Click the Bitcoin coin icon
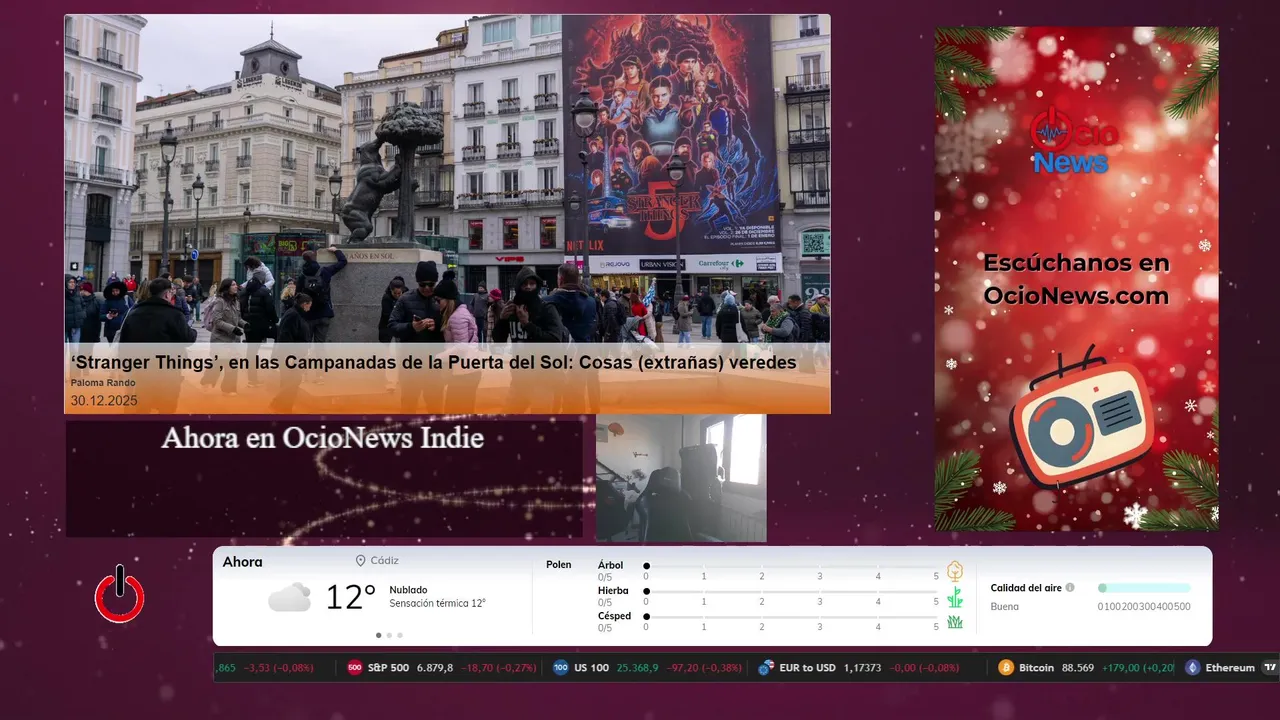 pyautogui.click(x=1006, y=667)
